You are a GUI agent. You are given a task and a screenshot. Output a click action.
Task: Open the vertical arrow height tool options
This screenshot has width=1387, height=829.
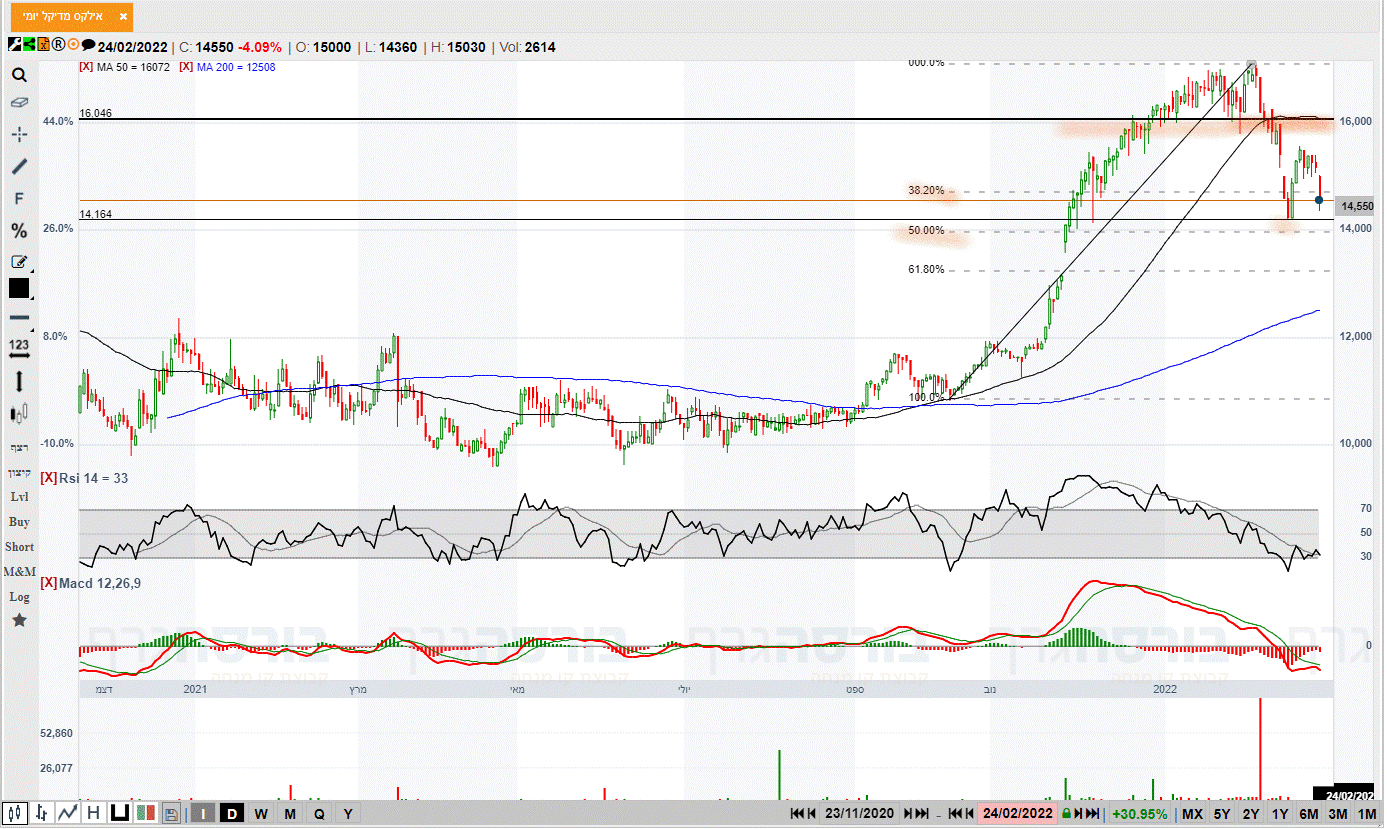19,380
